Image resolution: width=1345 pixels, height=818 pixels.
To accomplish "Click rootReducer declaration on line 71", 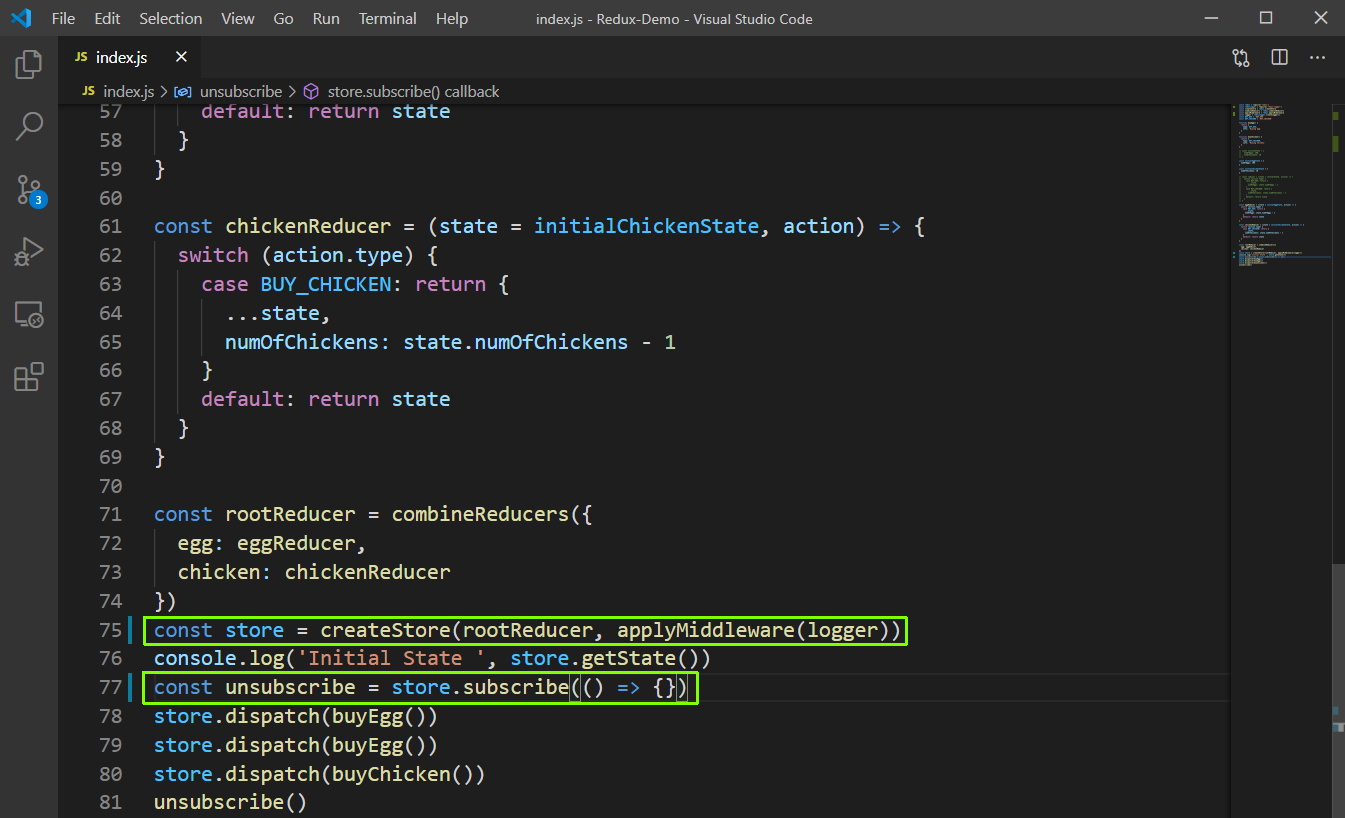I will 290,515.
